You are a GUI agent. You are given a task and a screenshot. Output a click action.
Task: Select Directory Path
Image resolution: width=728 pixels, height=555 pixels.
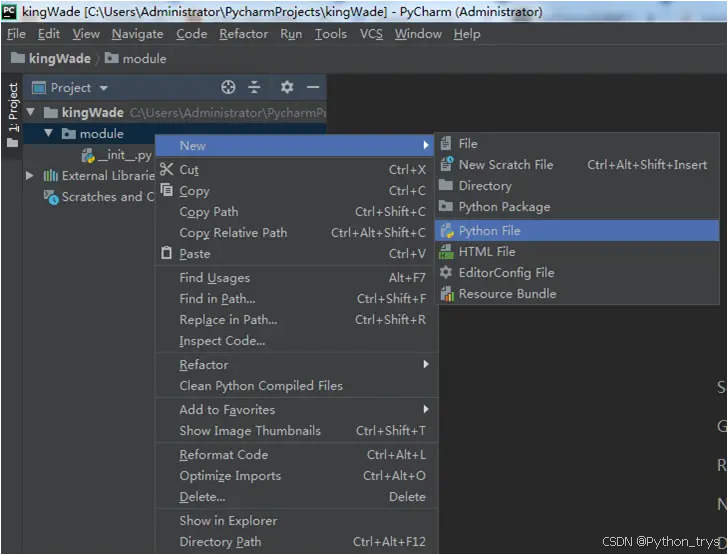[296, 542]
